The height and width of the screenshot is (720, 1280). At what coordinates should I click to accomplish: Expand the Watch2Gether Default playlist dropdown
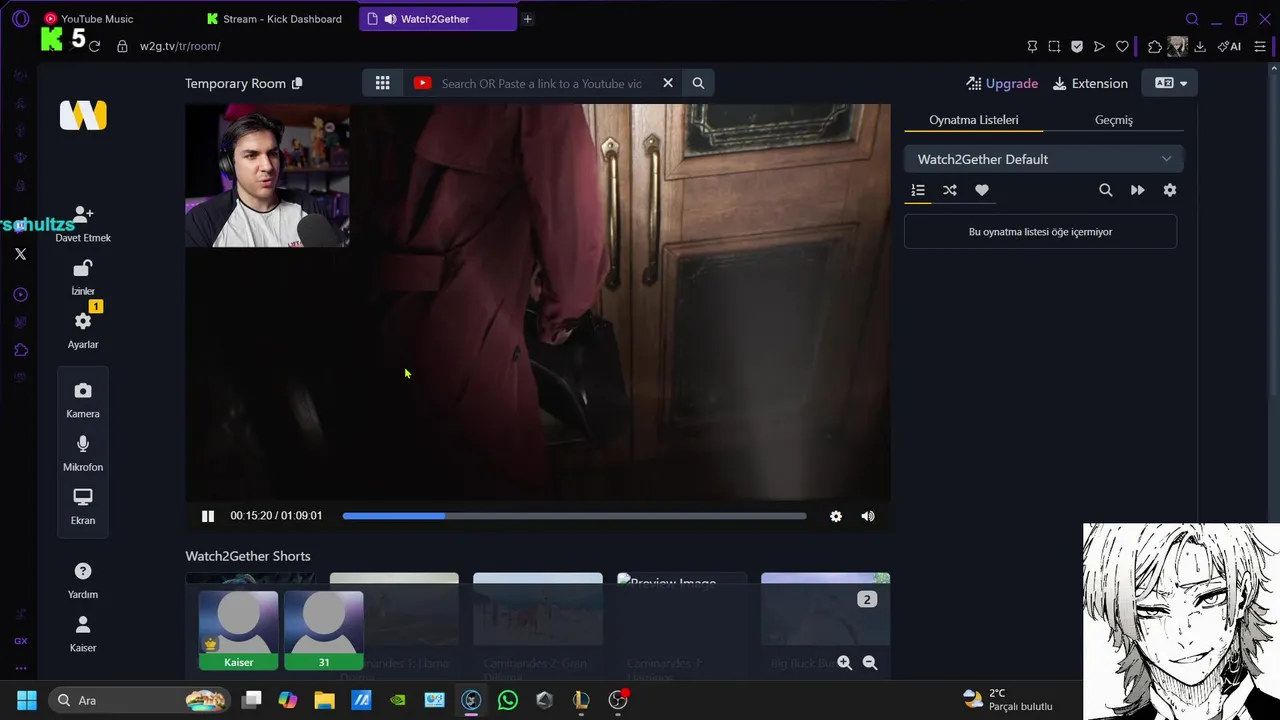click(x=1043, y=159)
